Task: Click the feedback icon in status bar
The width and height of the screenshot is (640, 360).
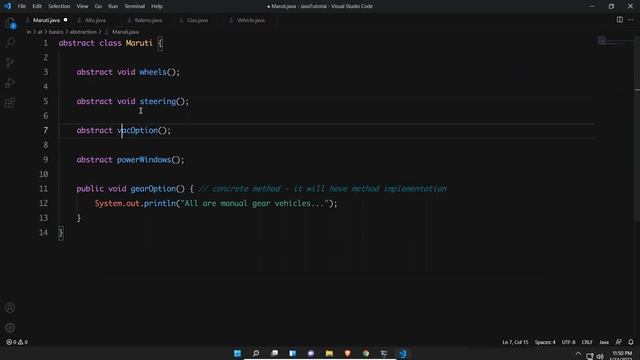Action: (x=619, y=342)
